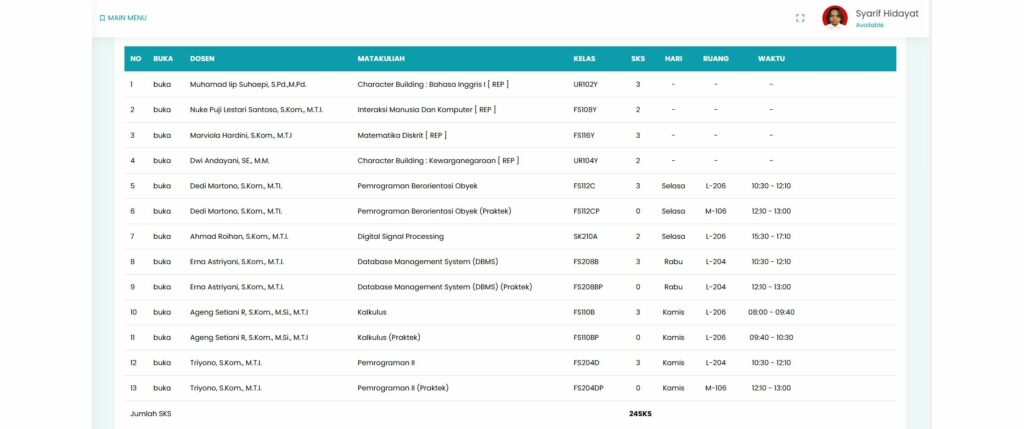
Task: Click the bookmark icon beside MAIN MENU
Action: point(102,18)
